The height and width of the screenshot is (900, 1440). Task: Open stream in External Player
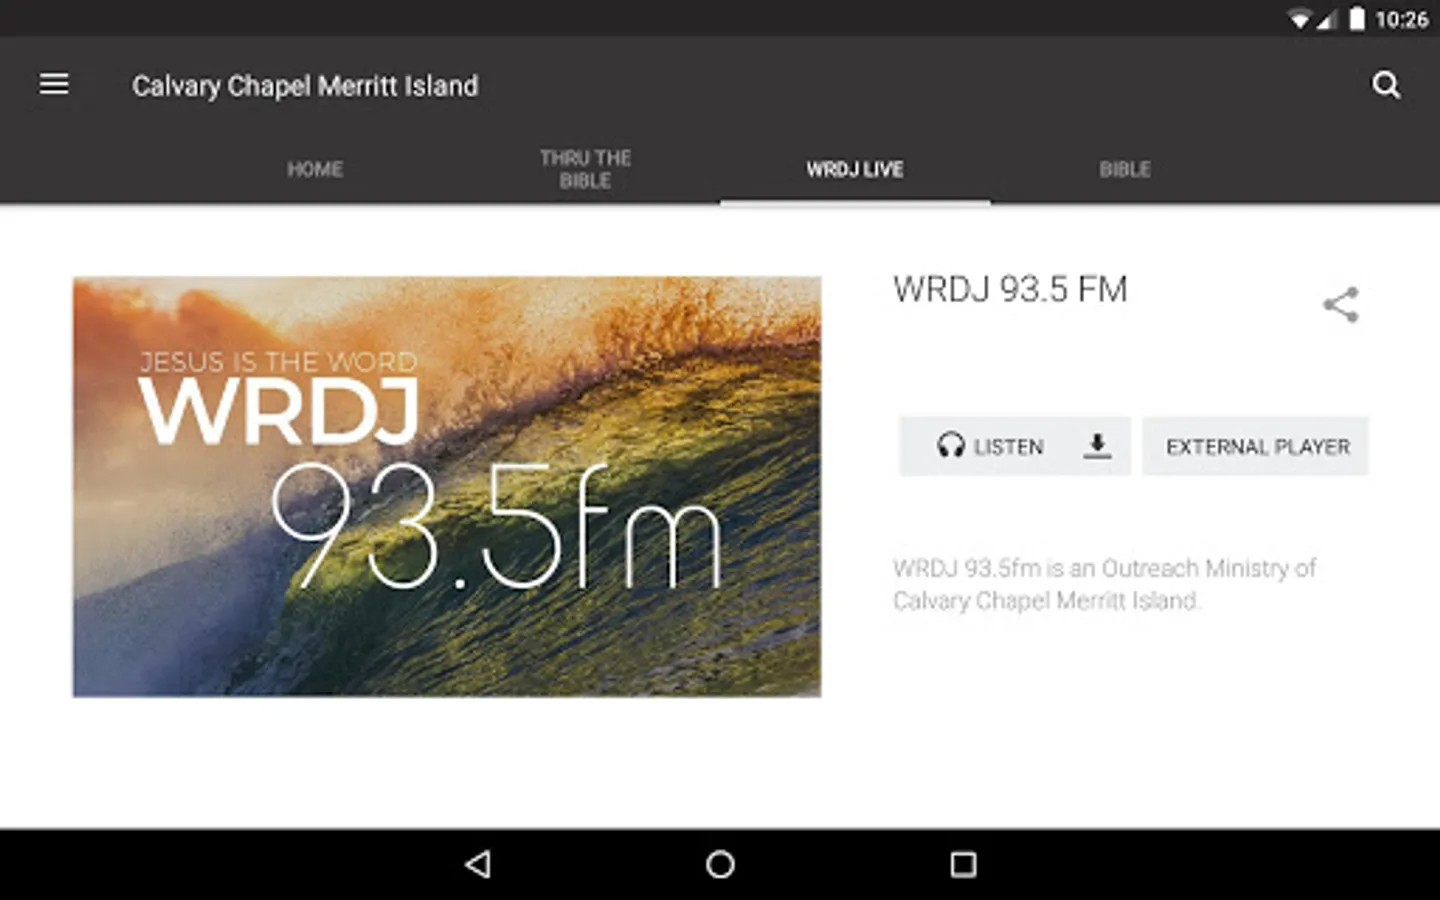1256,446
